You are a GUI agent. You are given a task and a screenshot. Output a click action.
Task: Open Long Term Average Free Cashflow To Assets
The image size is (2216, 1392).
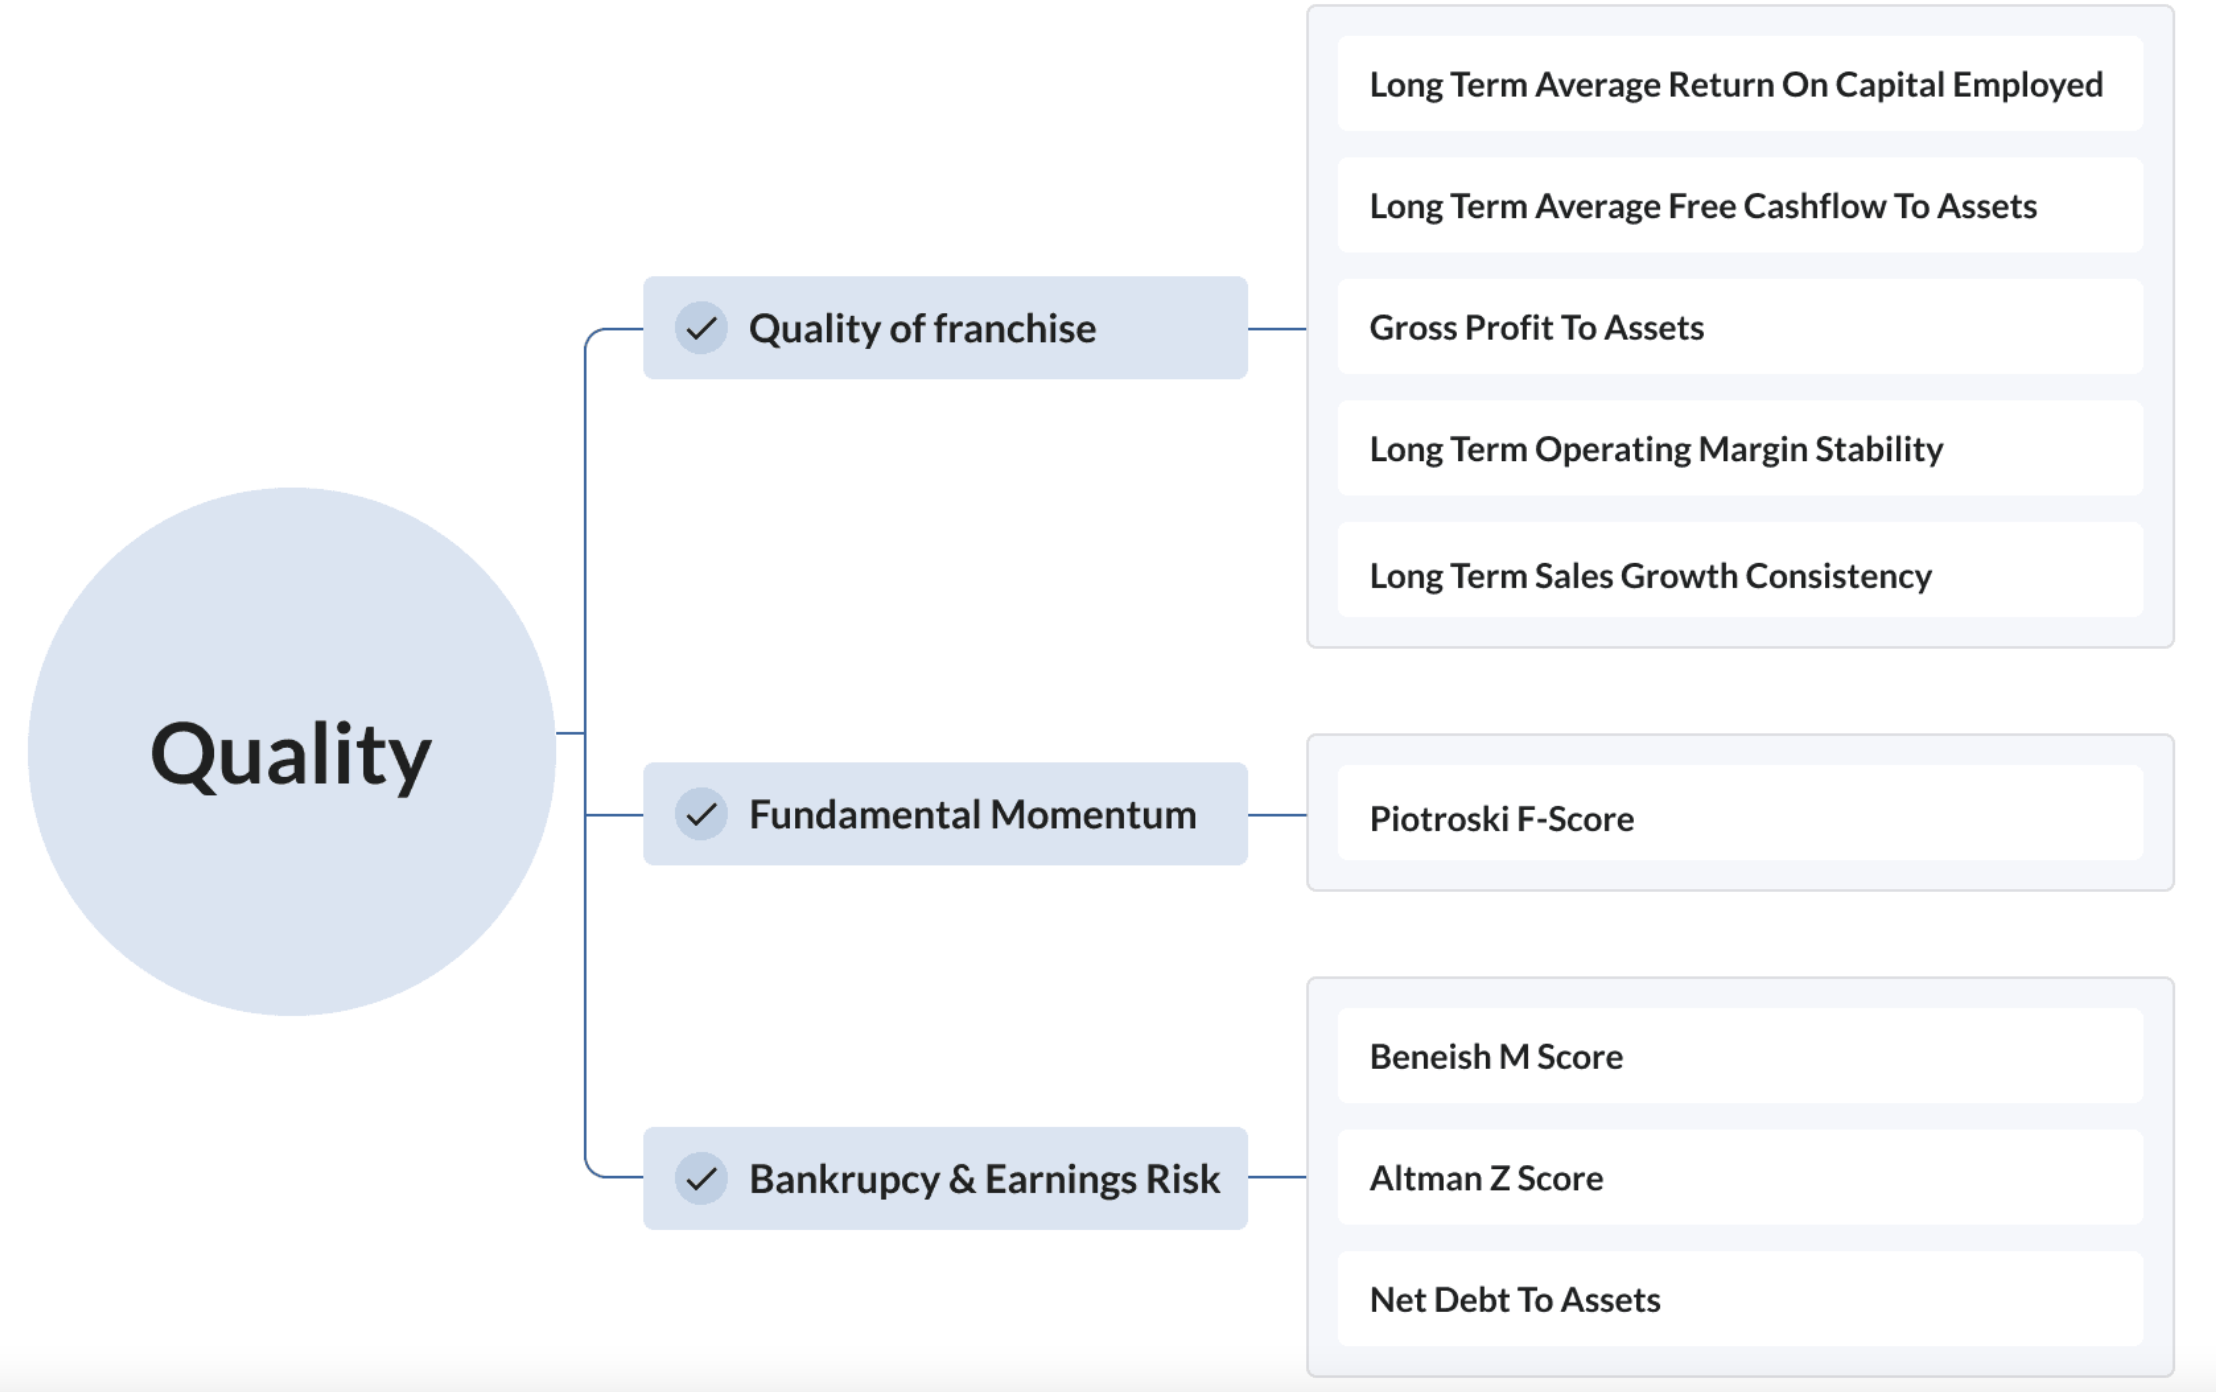[x=1740, y=206]
